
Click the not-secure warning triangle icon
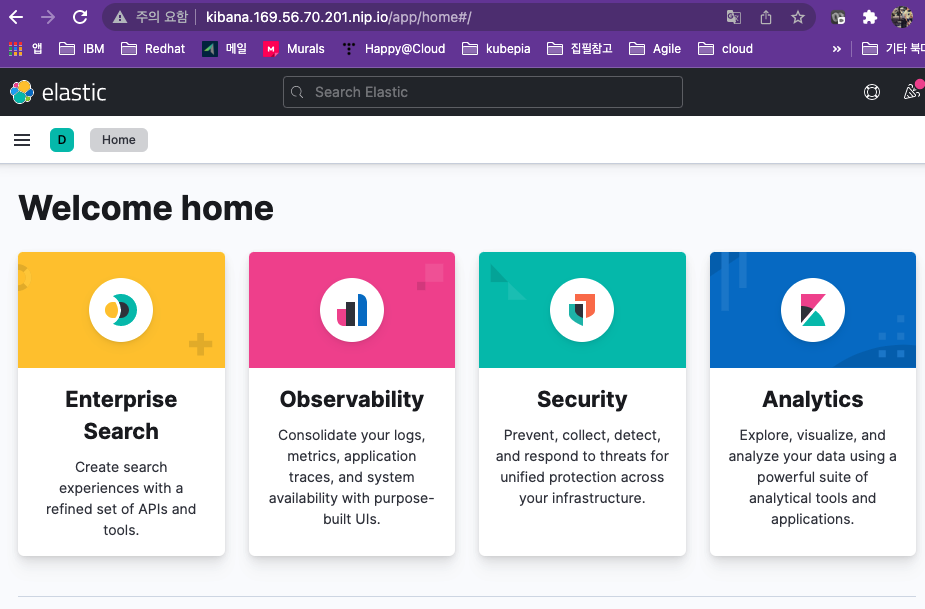click(120, 17)
